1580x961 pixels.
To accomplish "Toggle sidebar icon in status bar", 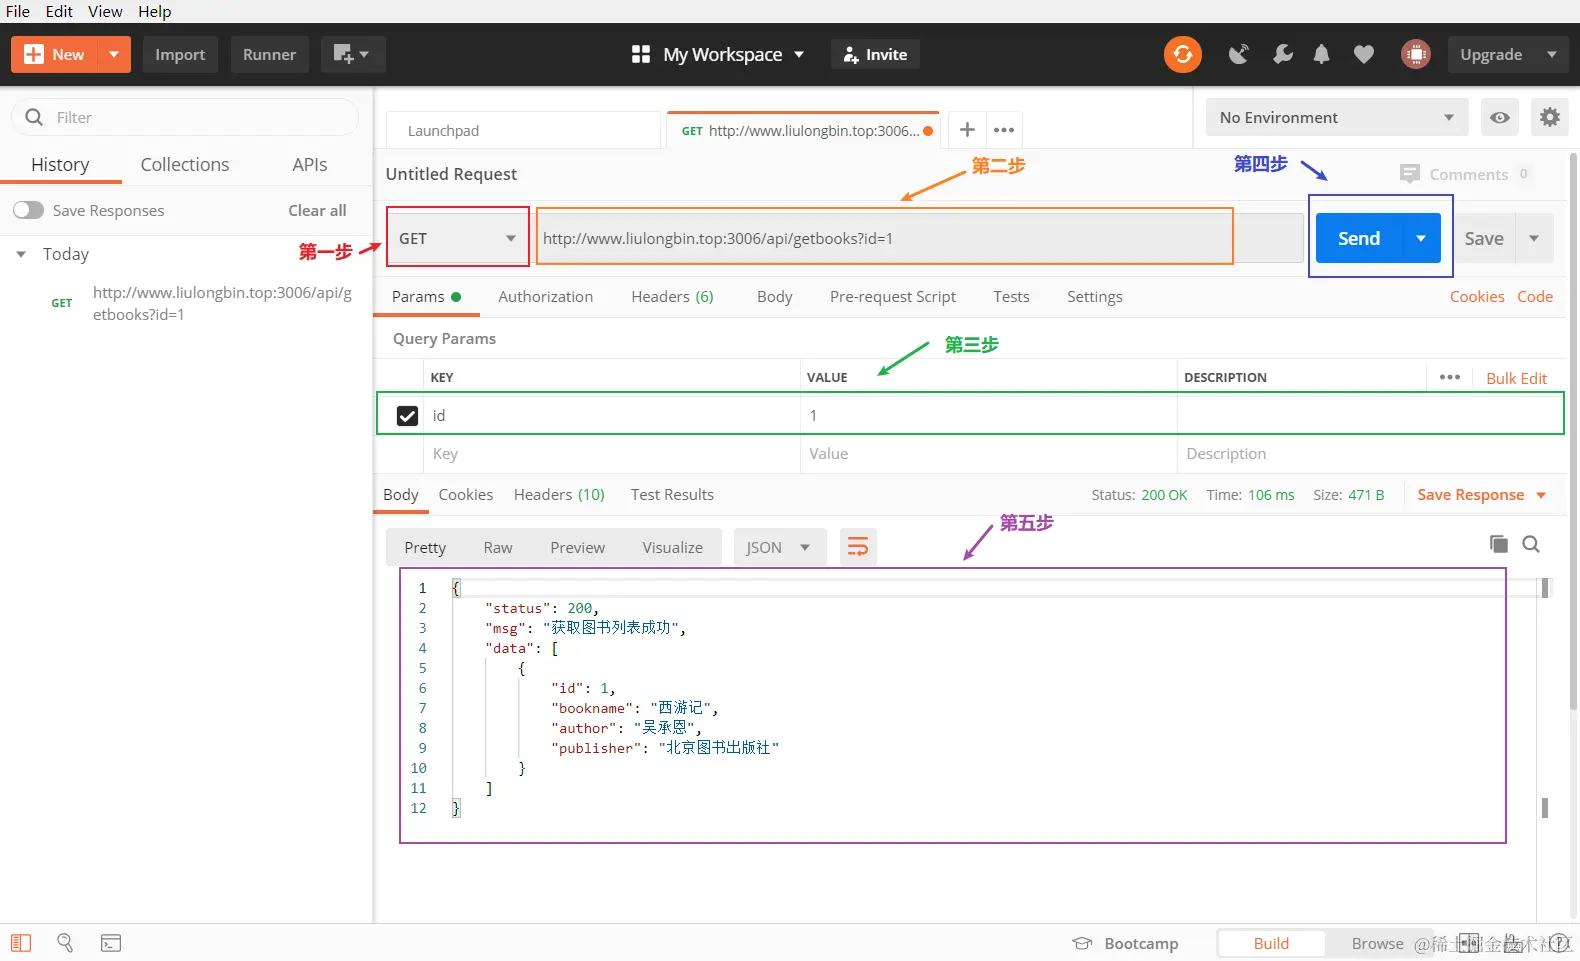I will (21, 943).
